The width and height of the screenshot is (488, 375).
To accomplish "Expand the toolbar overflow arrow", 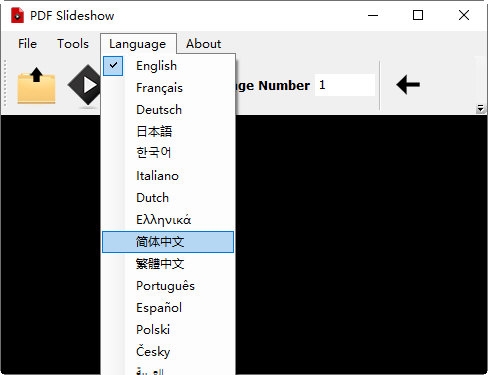I will (480, 109).
